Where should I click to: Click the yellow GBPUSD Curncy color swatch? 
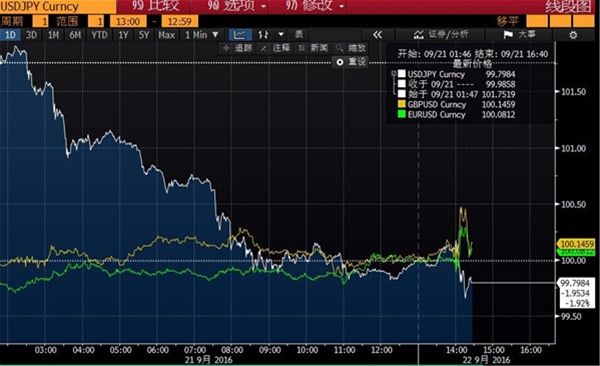[401, 104]
